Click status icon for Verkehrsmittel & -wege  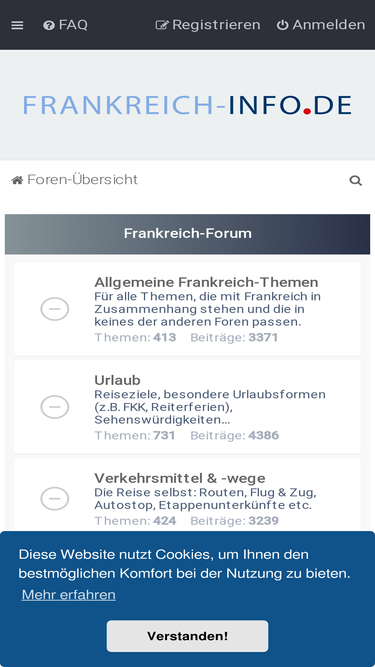point(55,499)
